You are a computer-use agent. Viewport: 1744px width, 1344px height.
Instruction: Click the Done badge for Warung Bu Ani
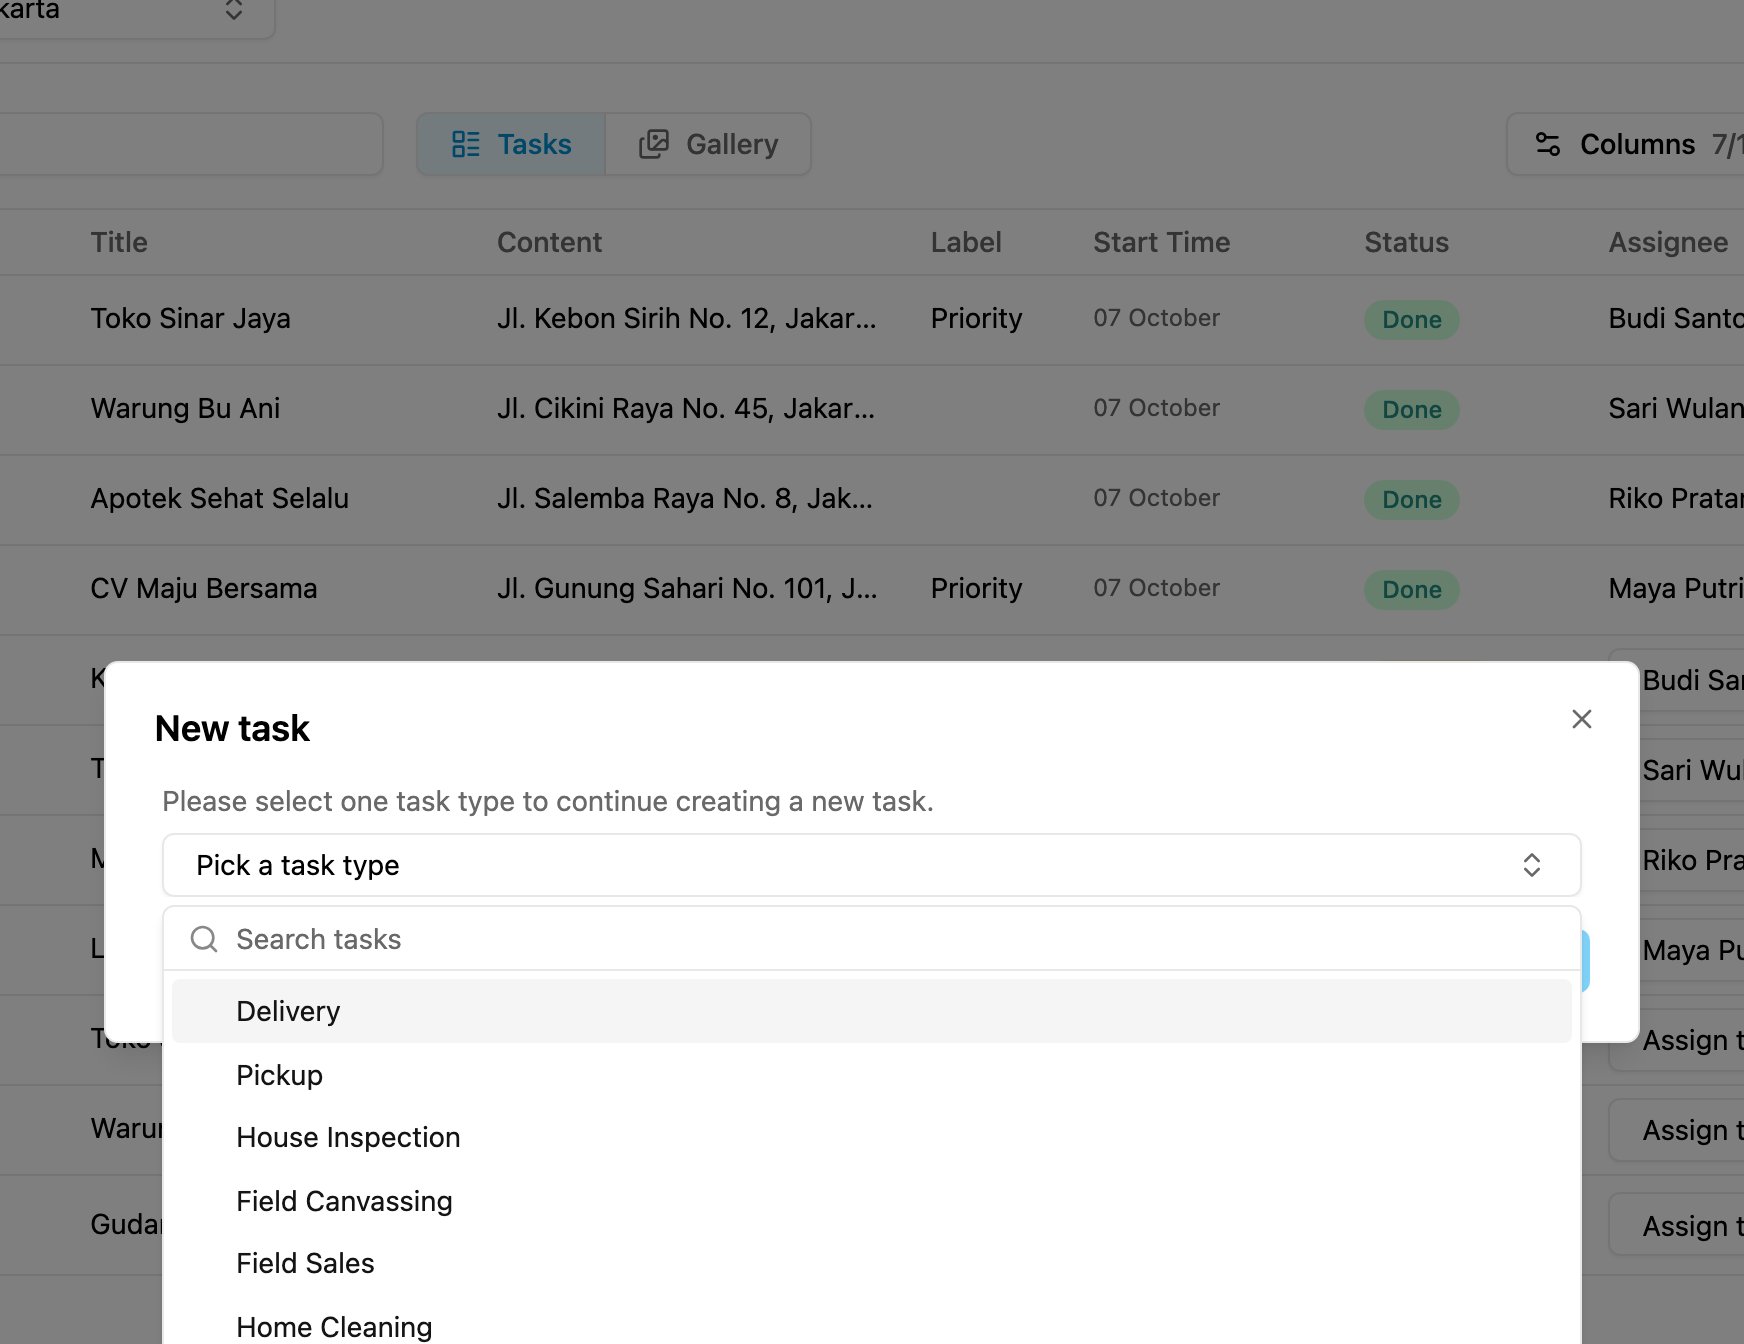pos(1411,410)
